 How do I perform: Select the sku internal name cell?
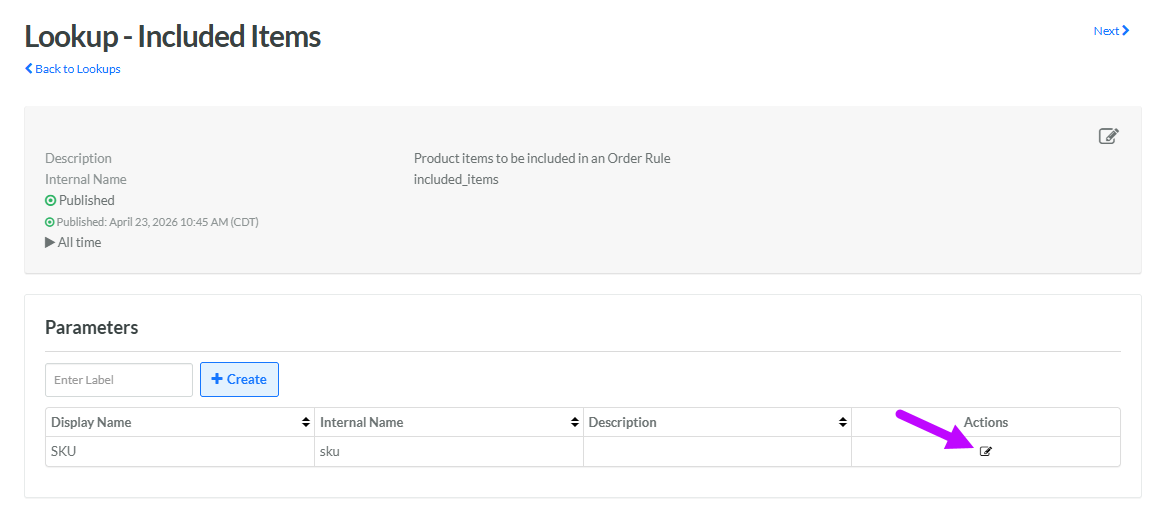click(330, 452)
